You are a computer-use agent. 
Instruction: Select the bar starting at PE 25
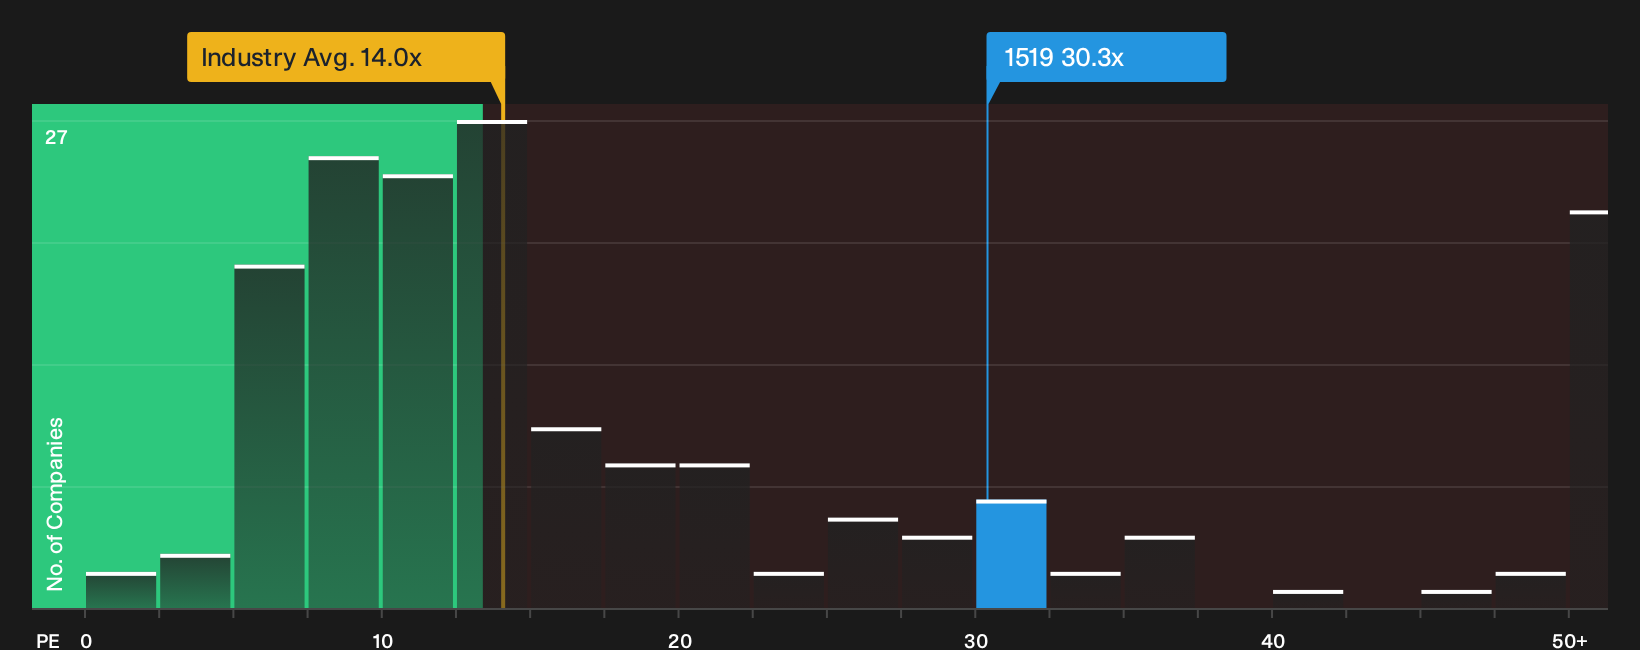tap(863, 563)
